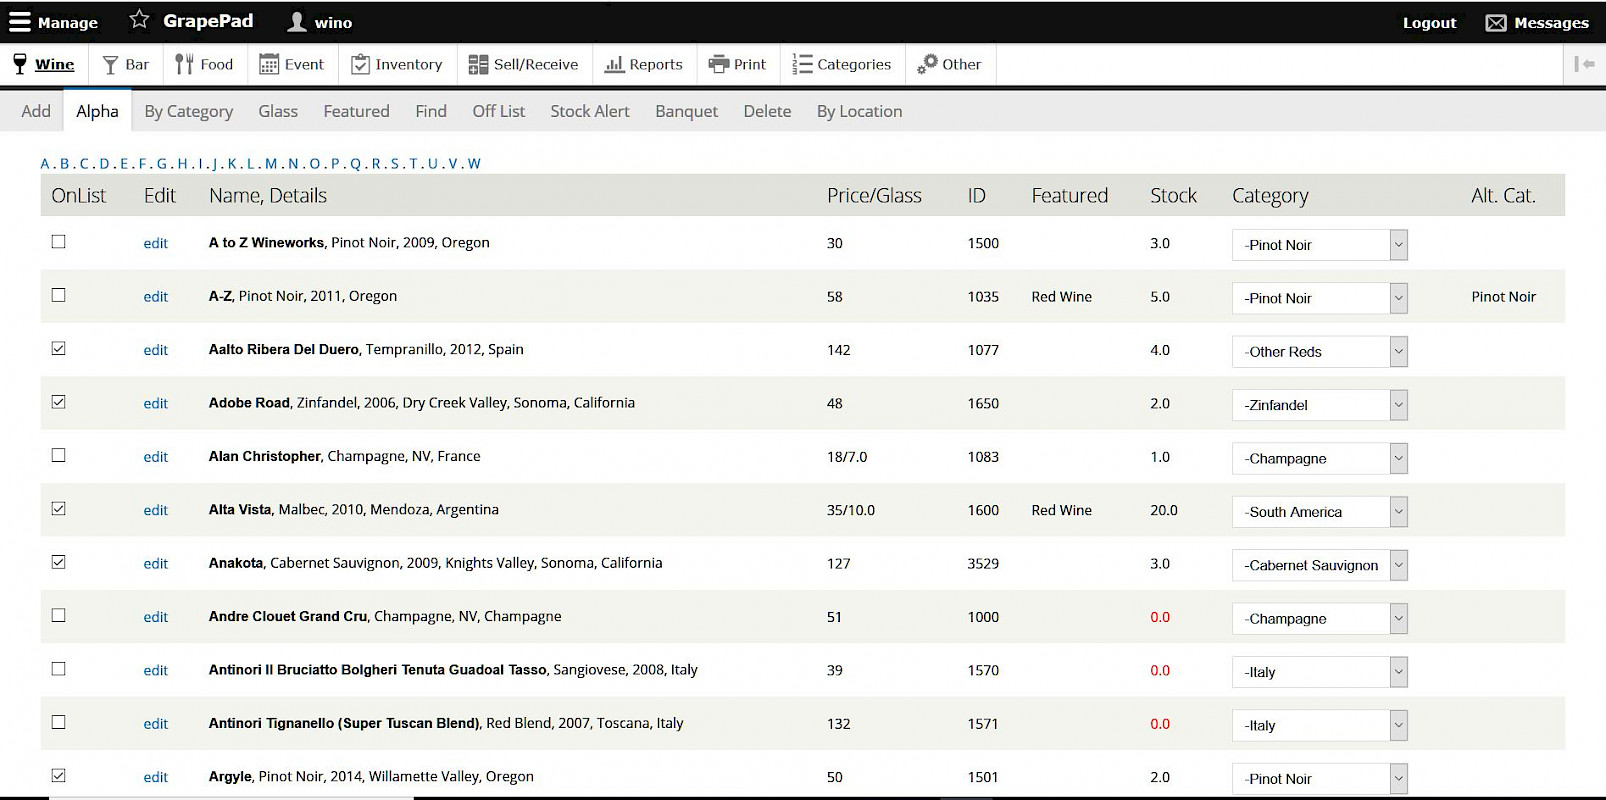This screenshot has height=800, width=1606.
Task: Open the By Location tab
Action: point(859,111)
